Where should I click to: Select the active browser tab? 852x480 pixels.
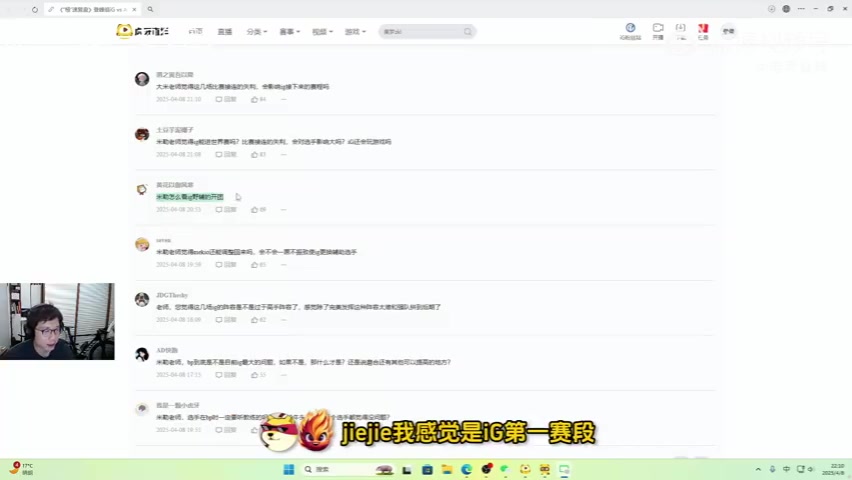click(90, 9)
